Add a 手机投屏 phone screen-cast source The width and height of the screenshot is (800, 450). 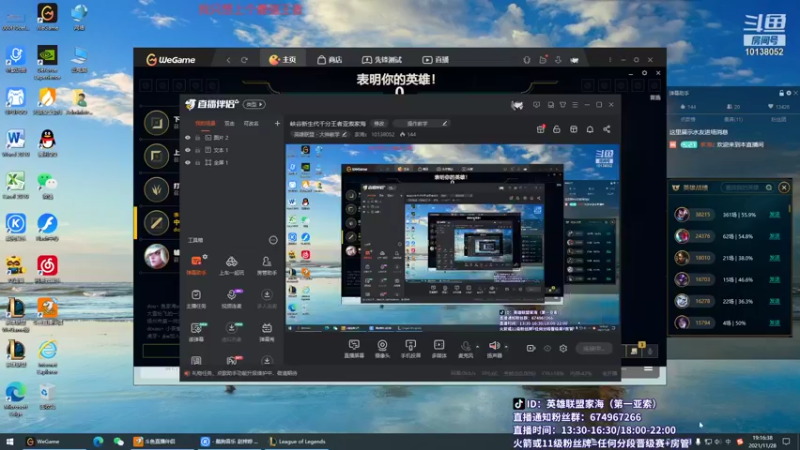tap(410, 349)
